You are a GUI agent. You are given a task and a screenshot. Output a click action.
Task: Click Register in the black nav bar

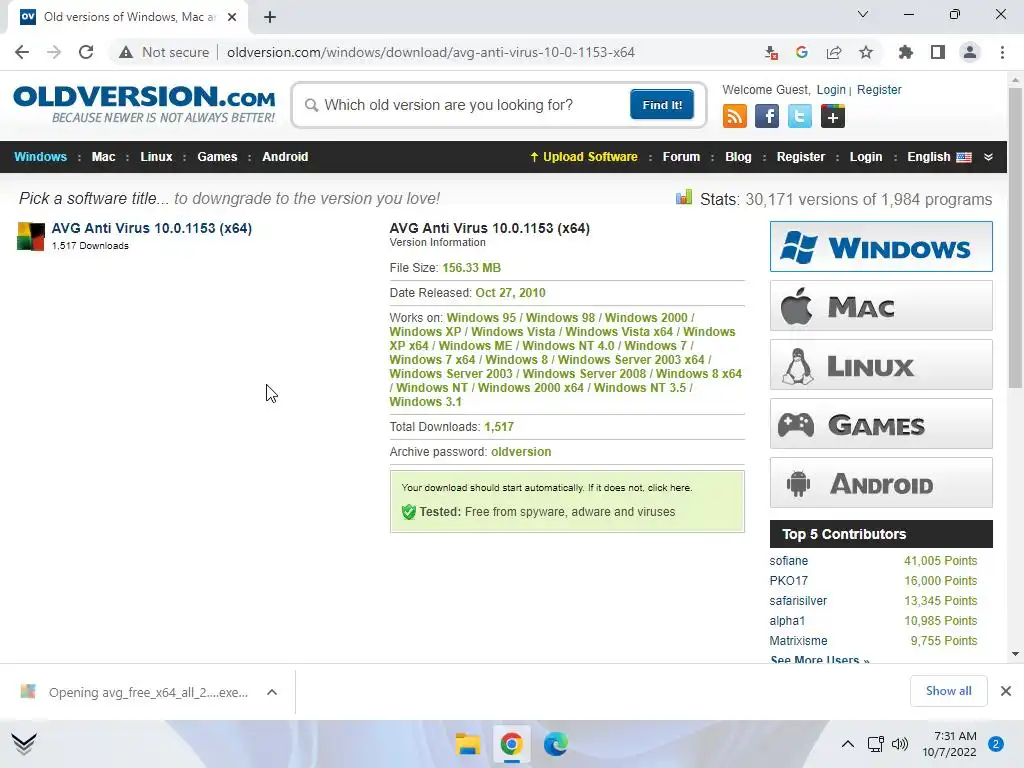tap(801, 157)
